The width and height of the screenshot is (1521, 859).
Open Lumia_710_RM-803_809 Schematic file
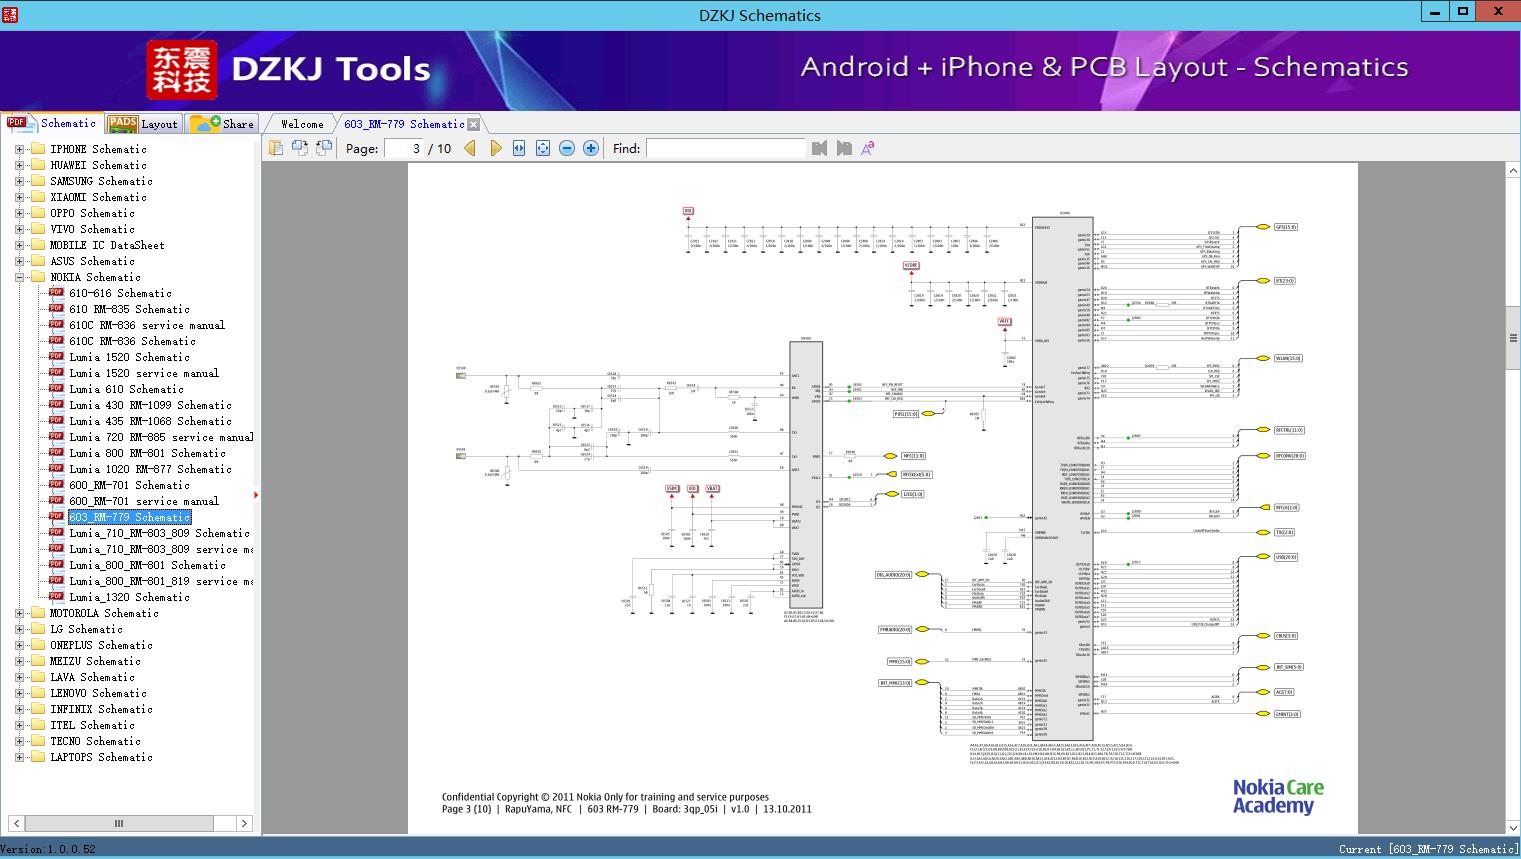[x=159, y=533]
